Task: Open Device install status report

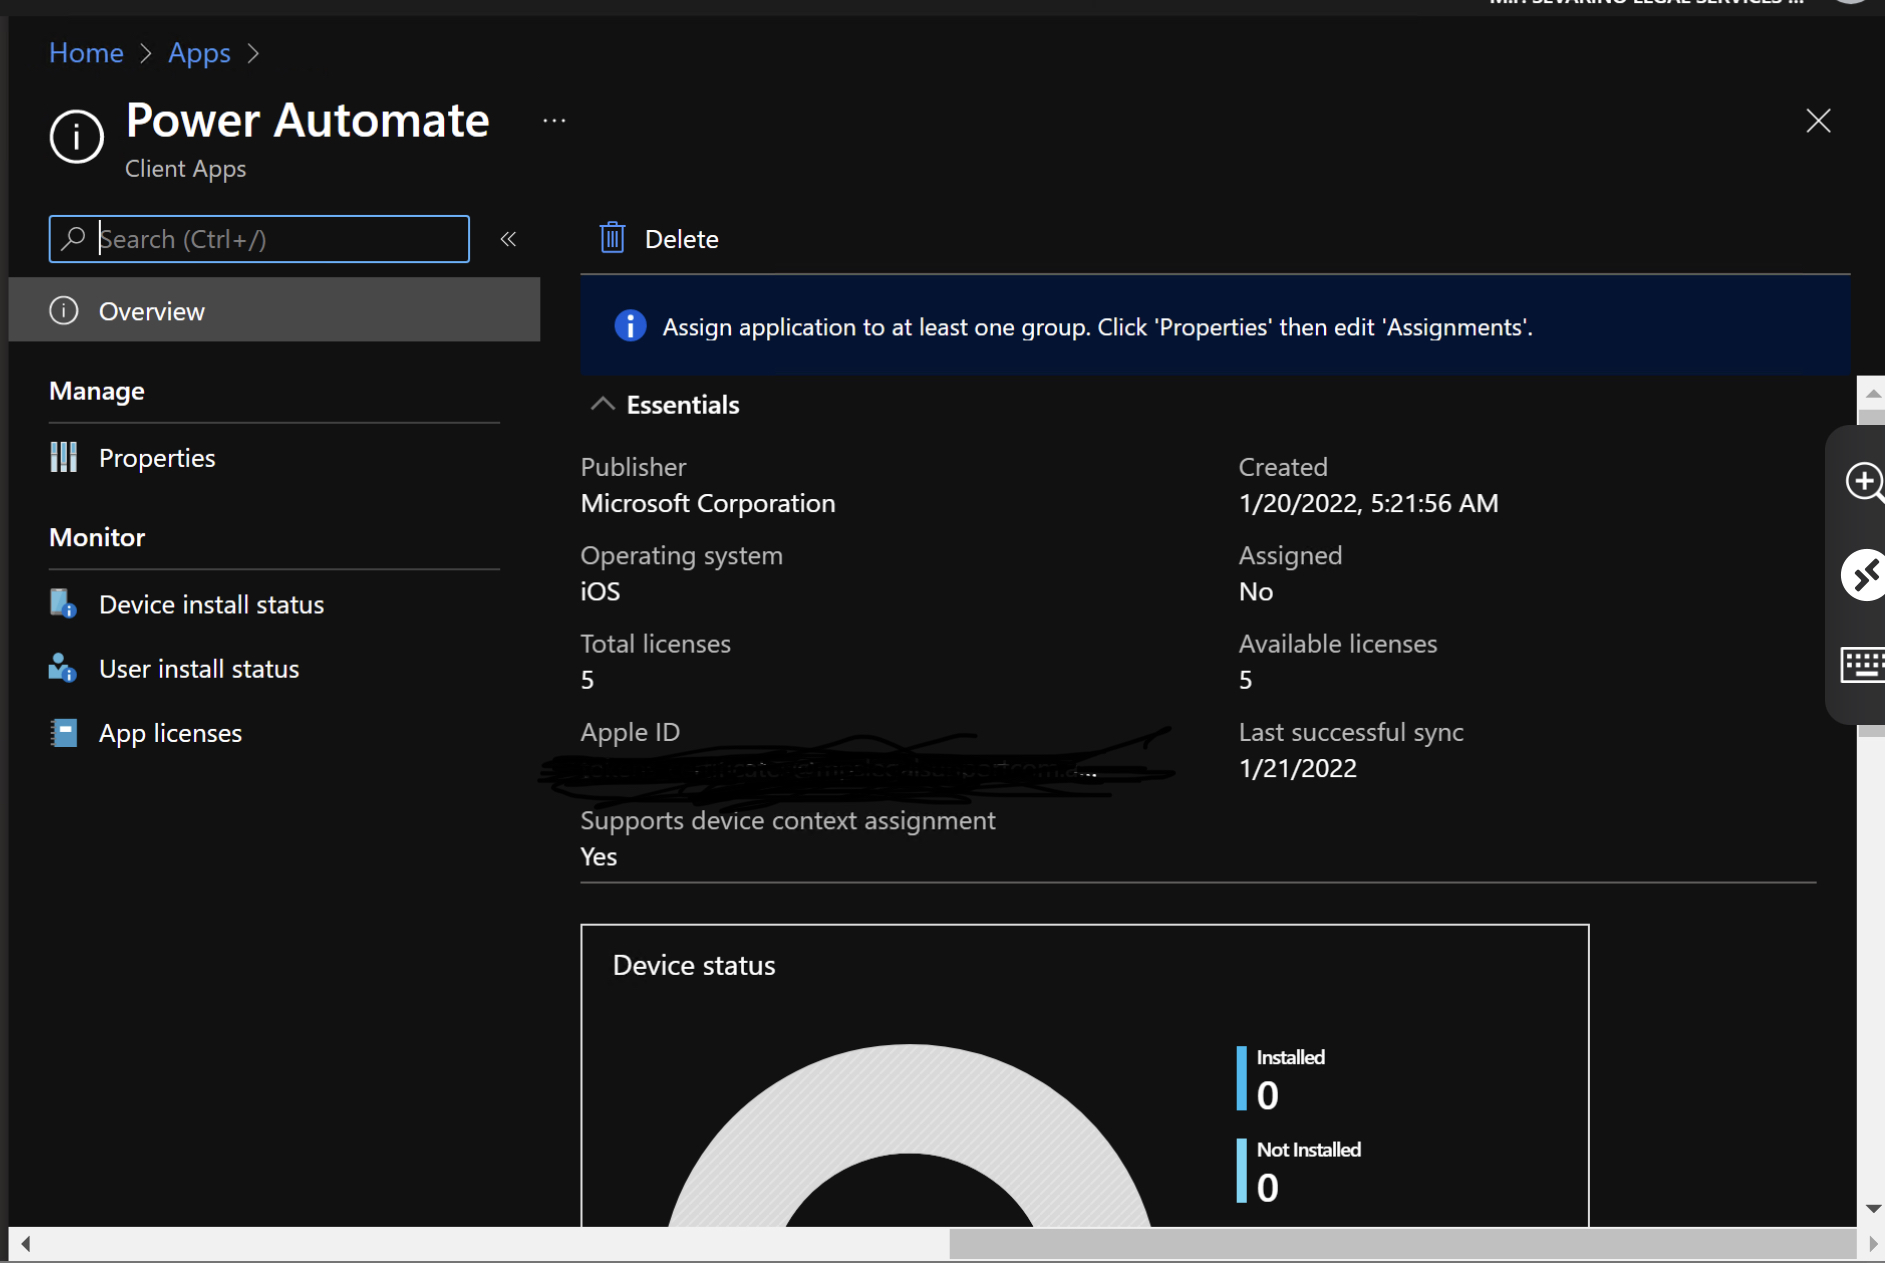Action: click(x=211, y=604)
